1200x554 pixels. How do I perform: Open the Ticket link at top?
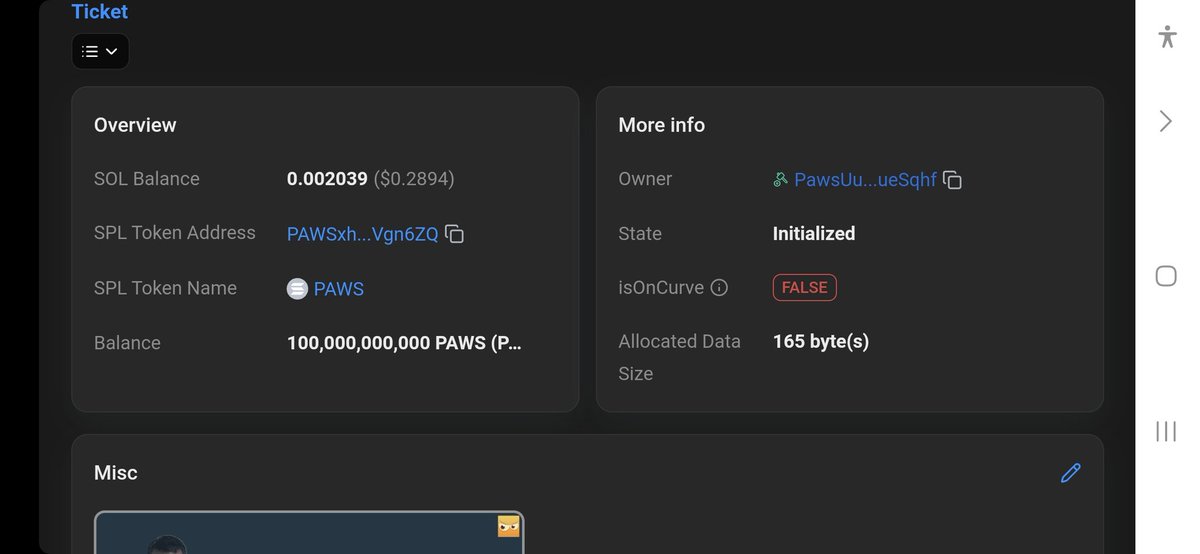tap(100, 12)
